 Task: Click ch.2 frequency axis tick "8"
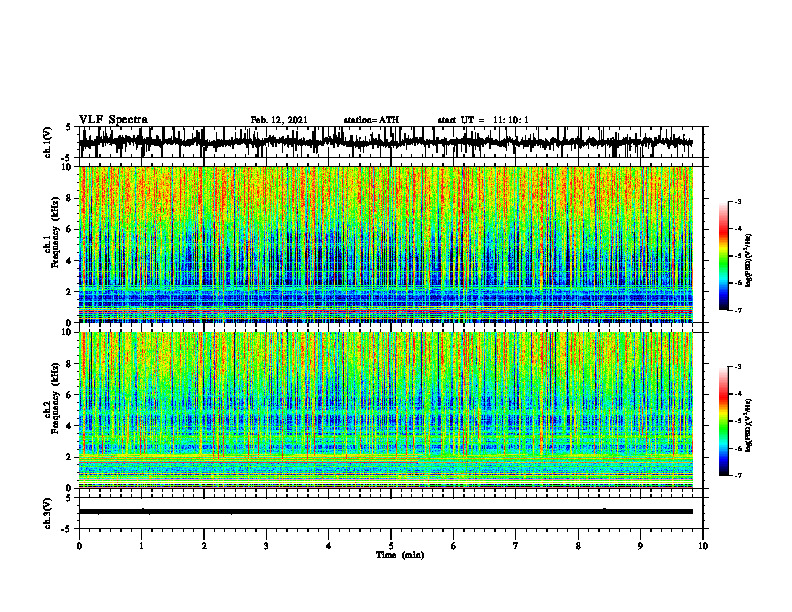tap(69, 364)
